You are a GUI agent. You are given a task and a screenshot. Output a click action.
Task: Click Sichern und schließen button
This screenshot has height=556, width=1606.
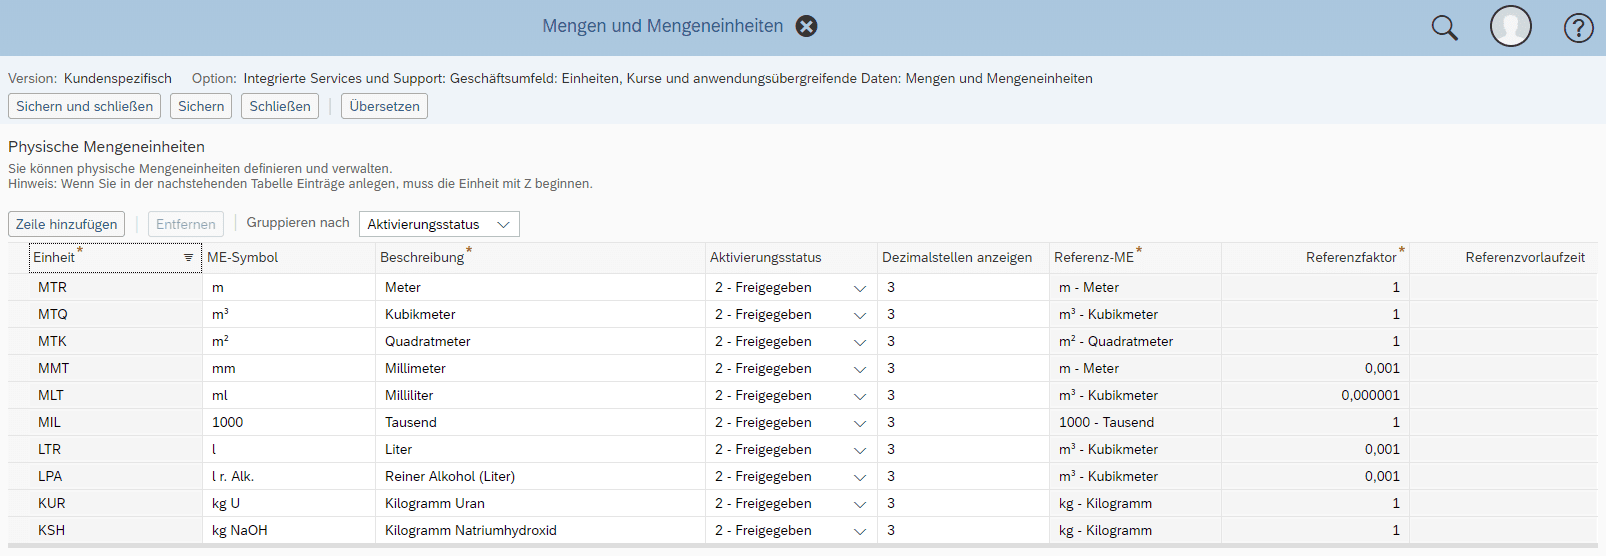click(84, 106)
